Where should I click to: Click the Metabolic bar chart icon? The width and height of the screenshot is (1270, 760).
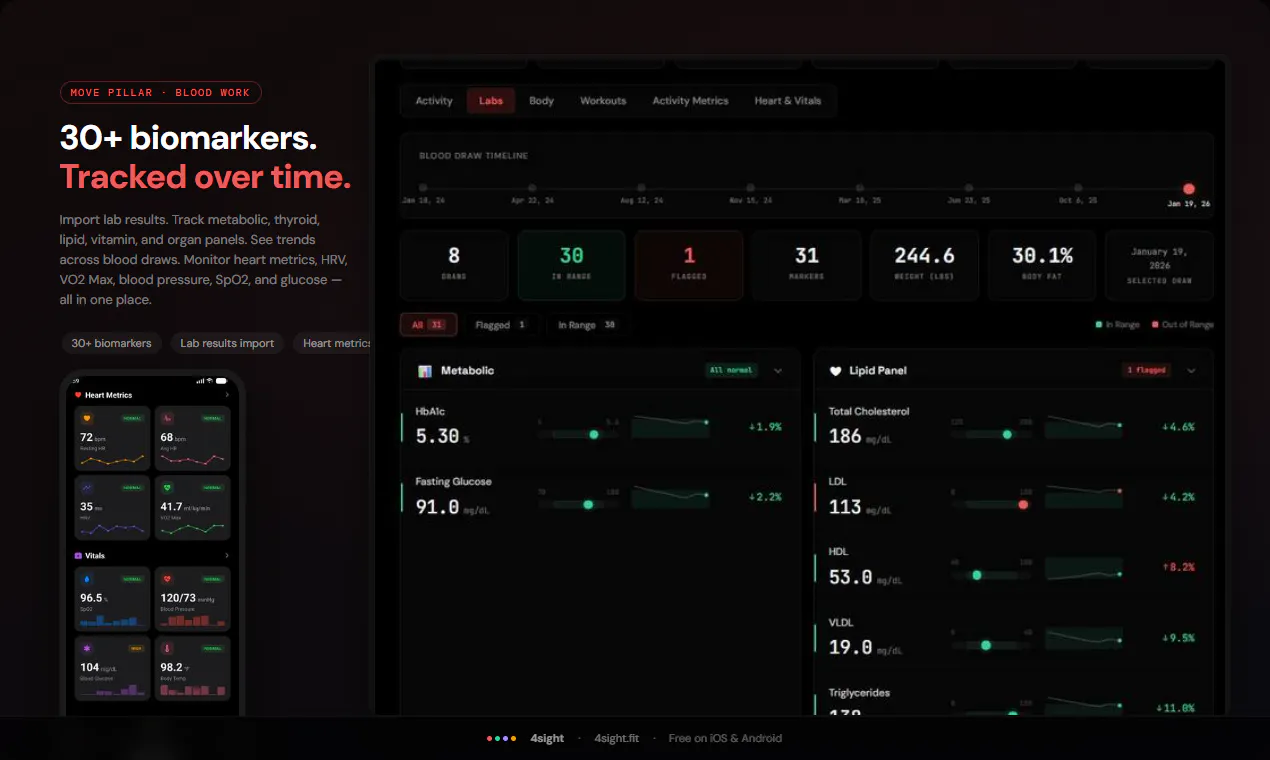pos(425,371)
